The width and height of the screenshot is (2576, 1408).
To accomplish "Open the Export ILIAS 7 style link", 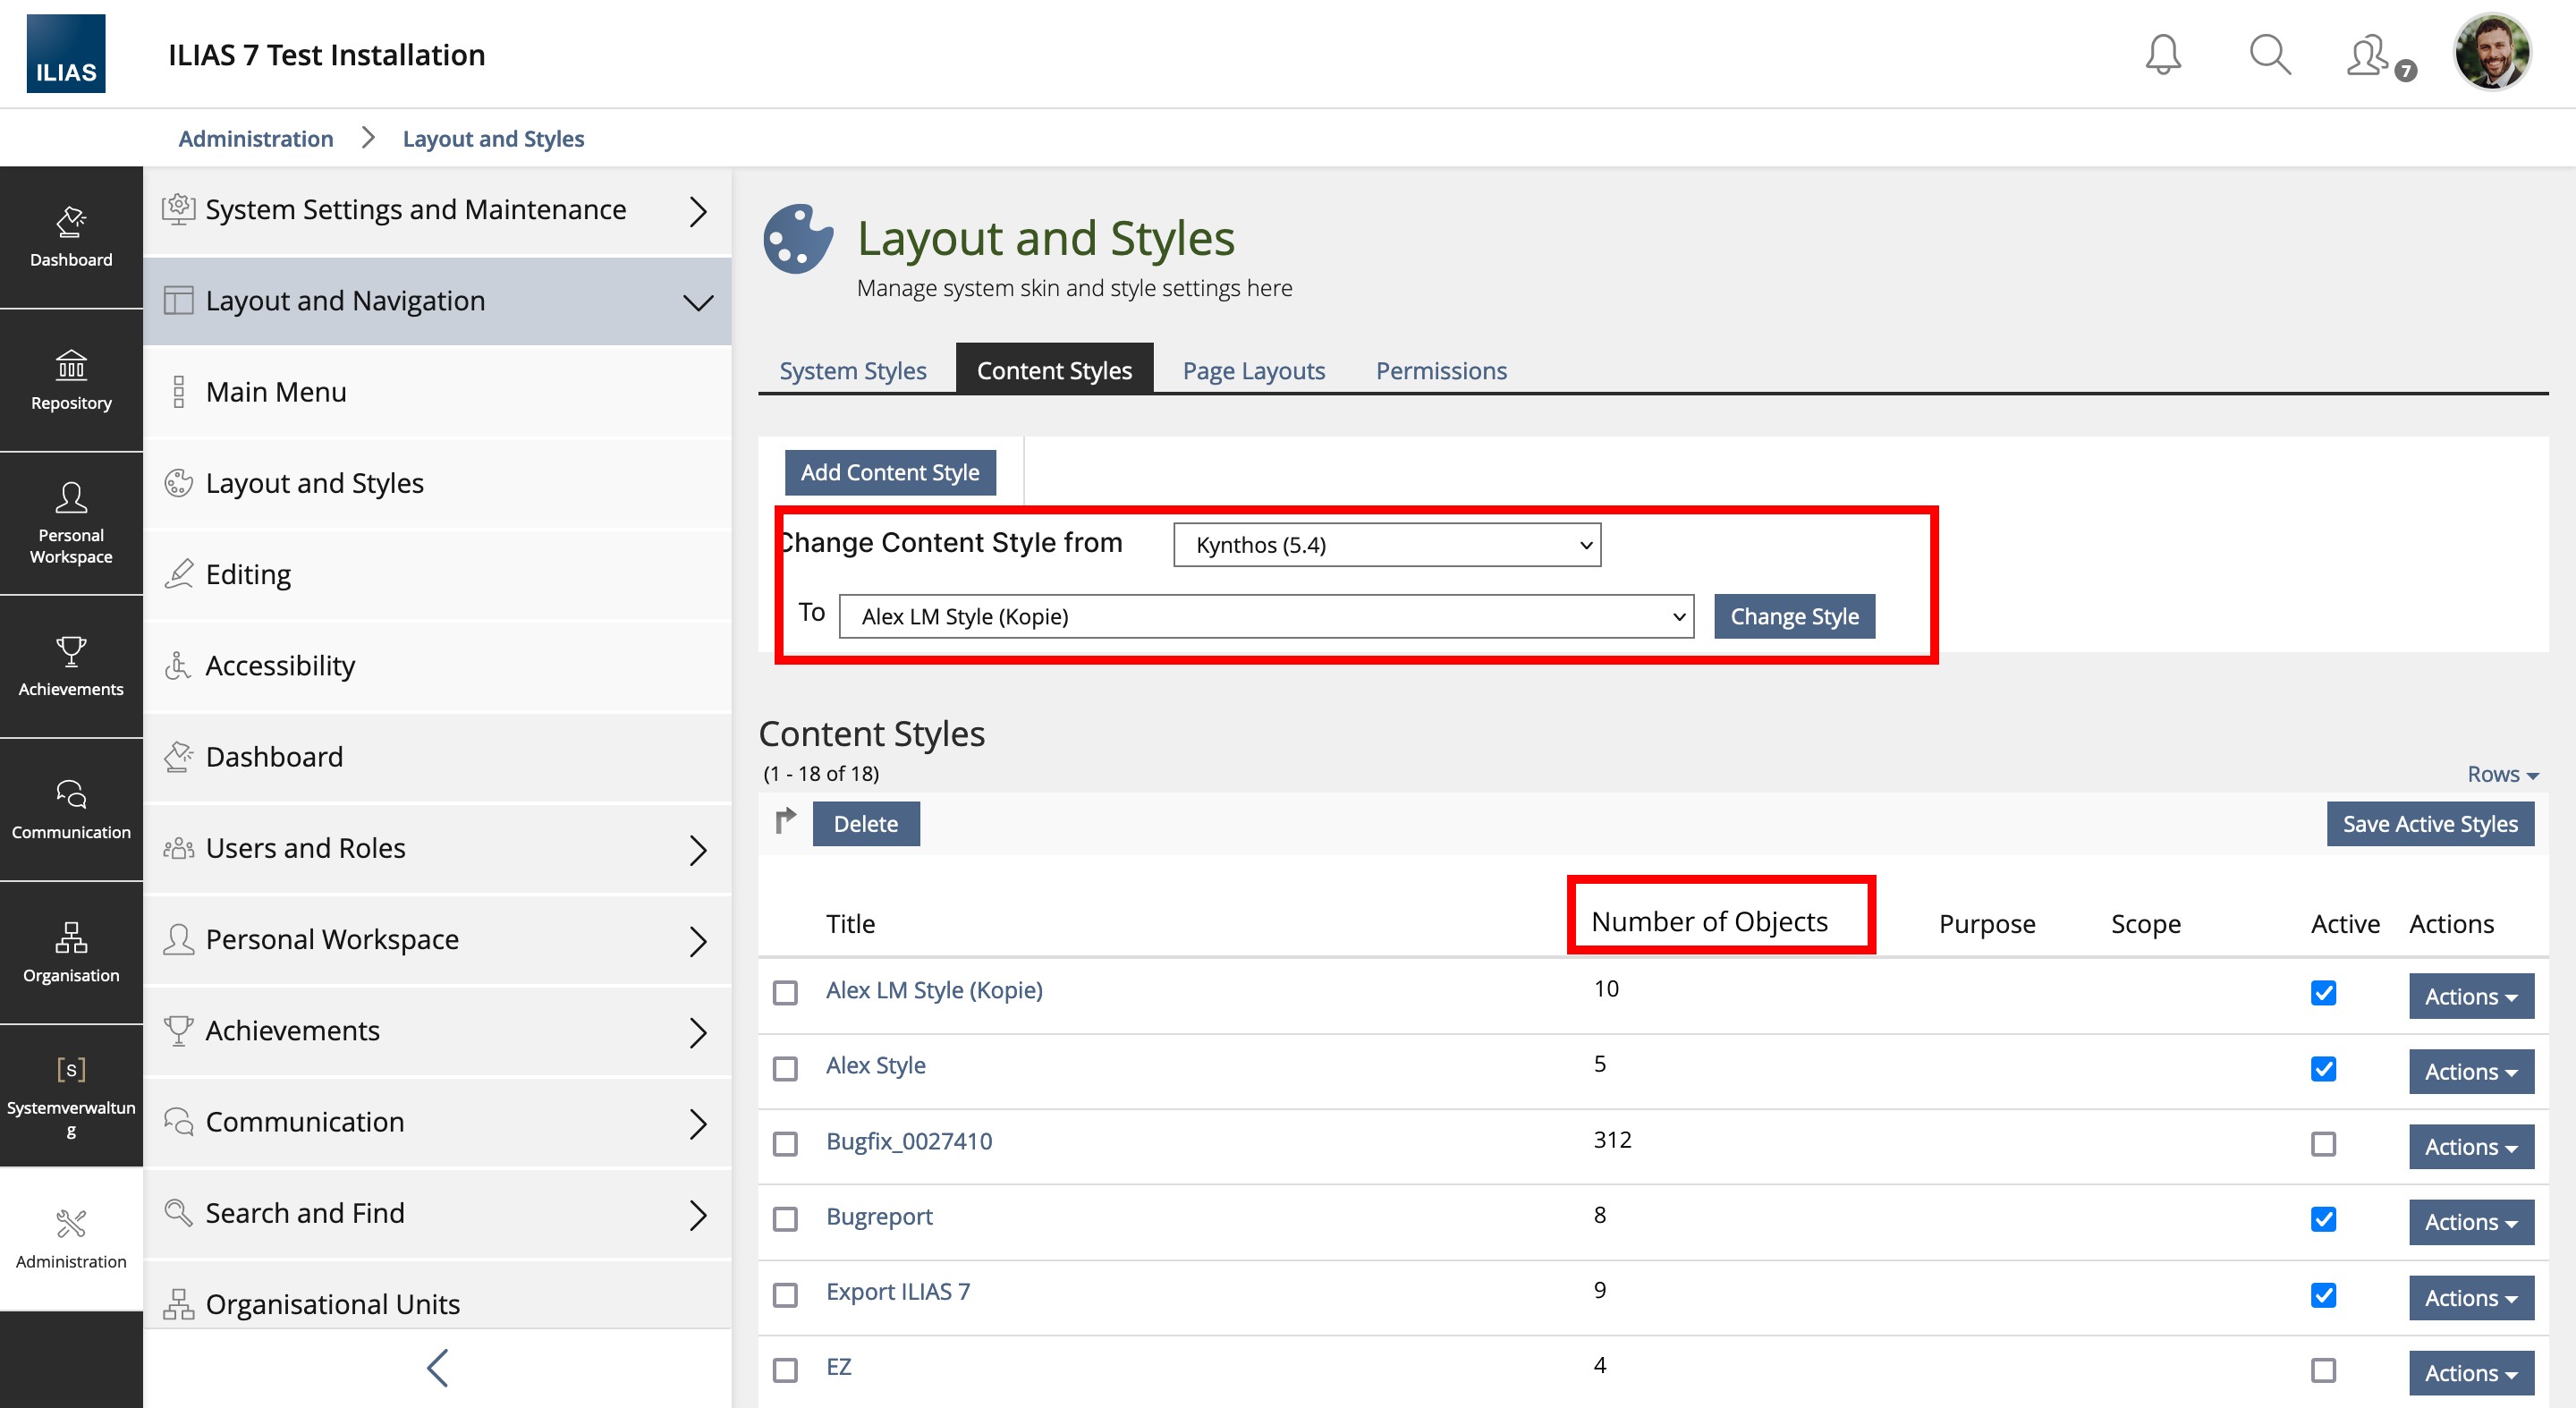I will point(897,1291).
